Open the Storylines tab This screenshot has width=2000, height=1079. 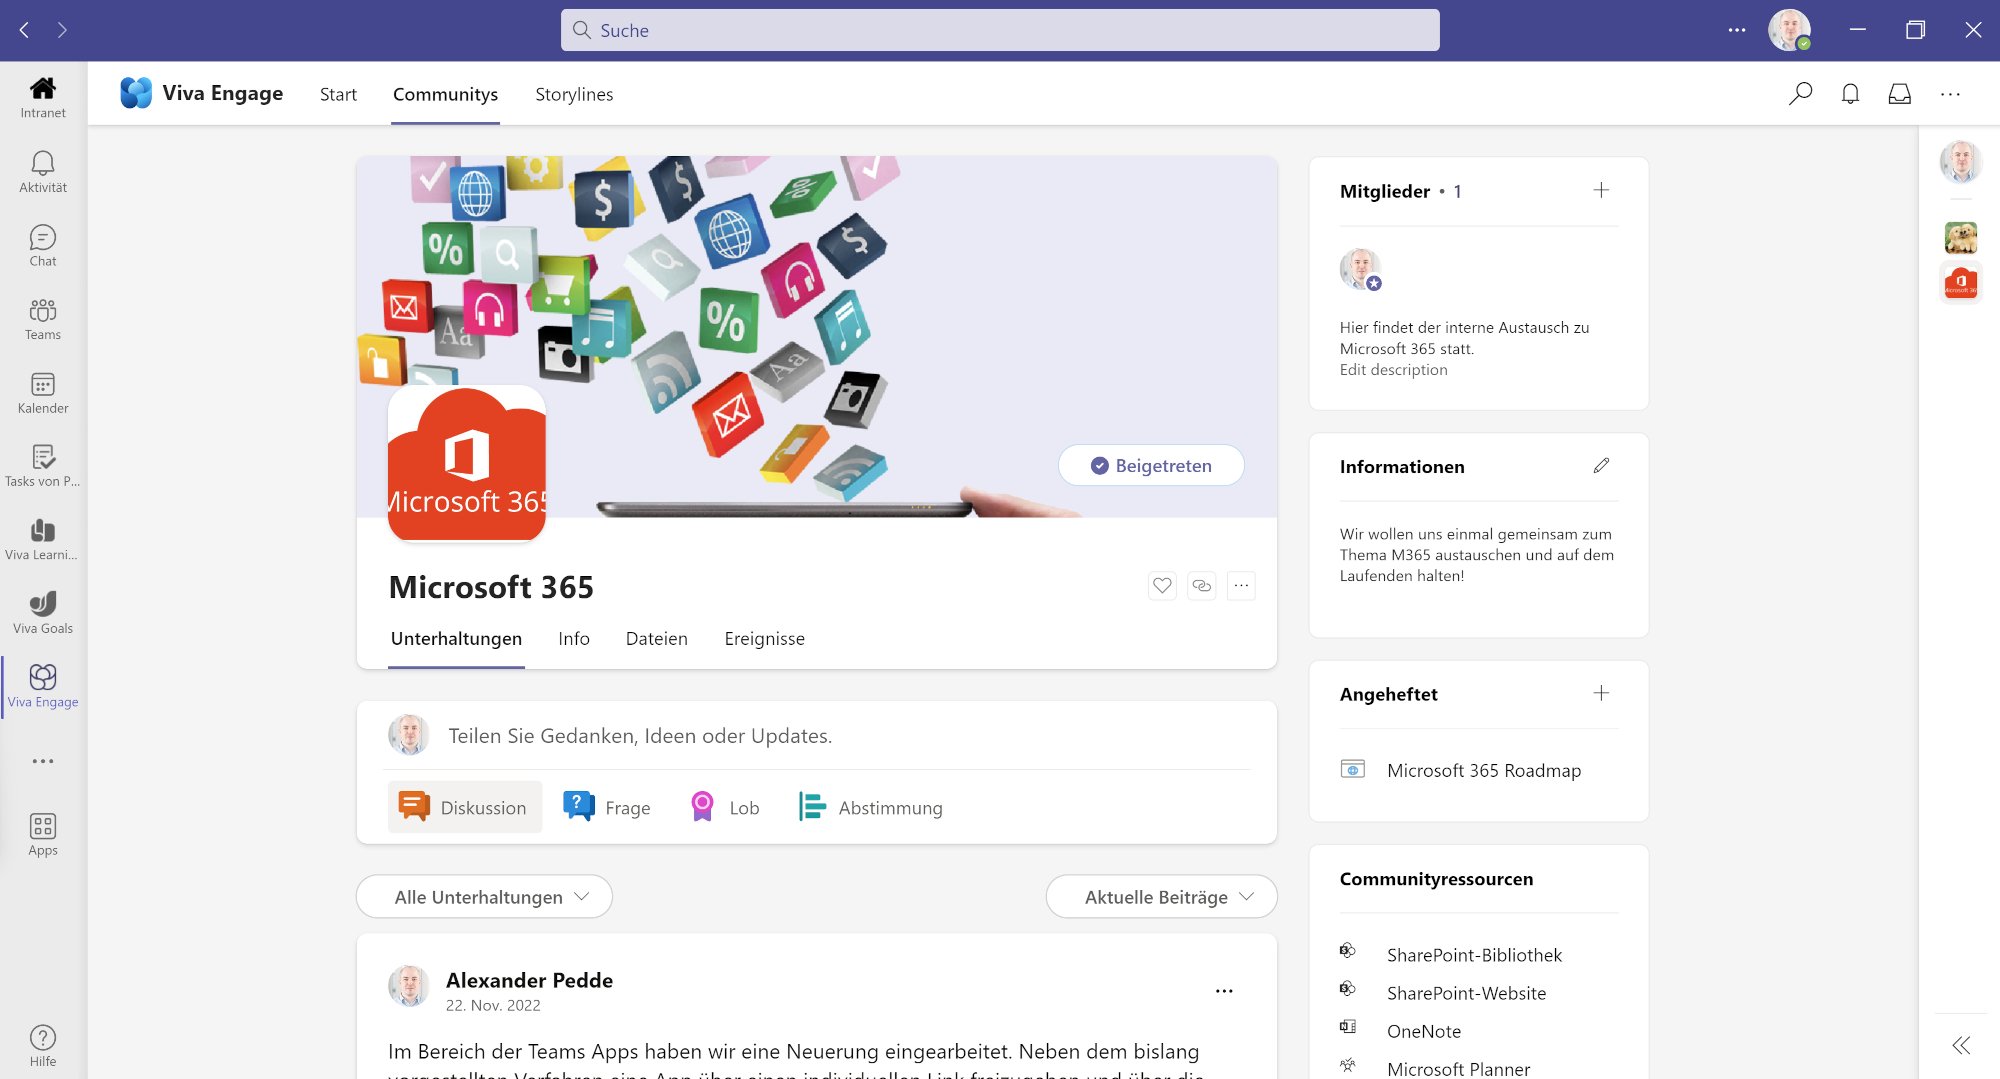[x=574, y=94]
